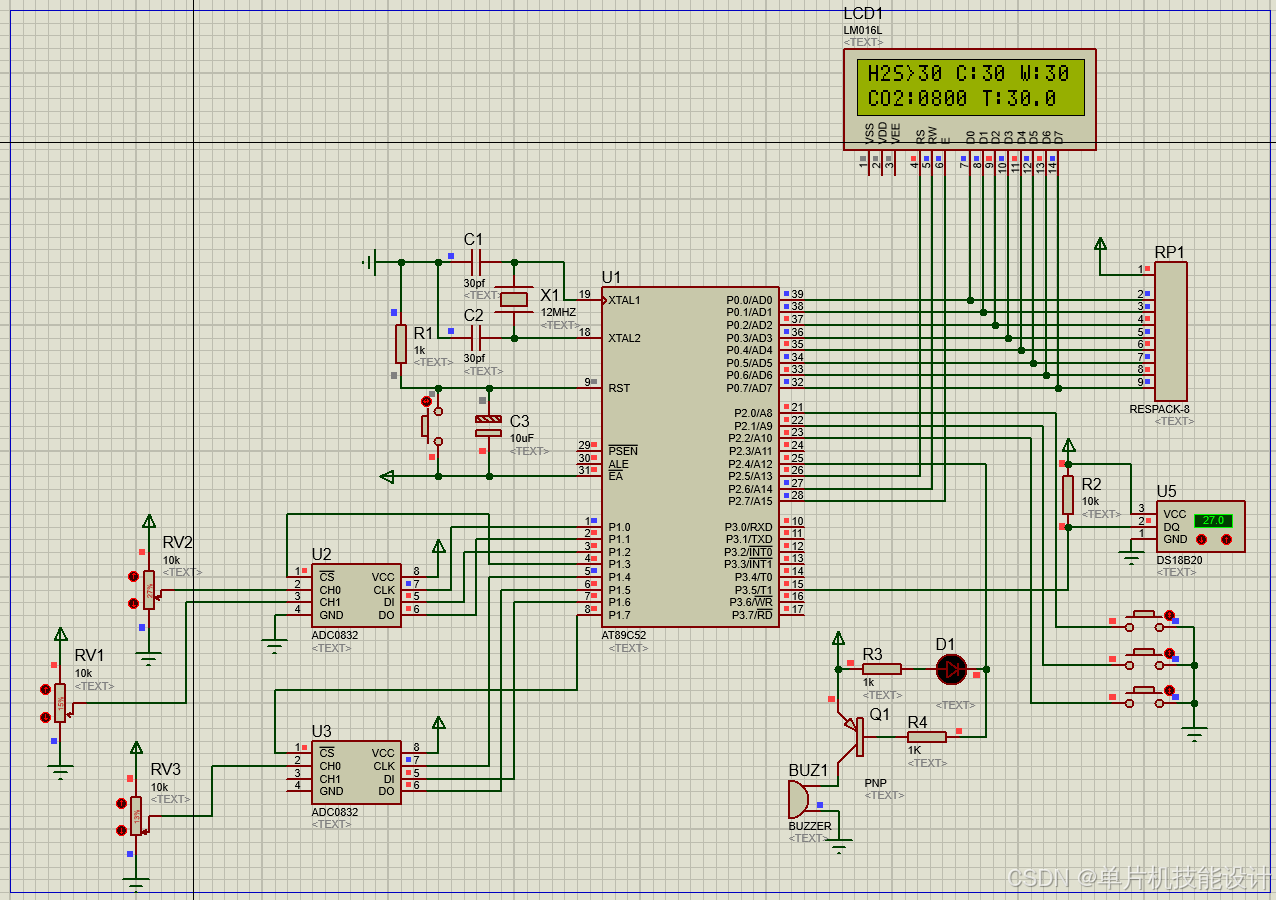Click the power arrow terminal left of R3

tap(838, 638)
